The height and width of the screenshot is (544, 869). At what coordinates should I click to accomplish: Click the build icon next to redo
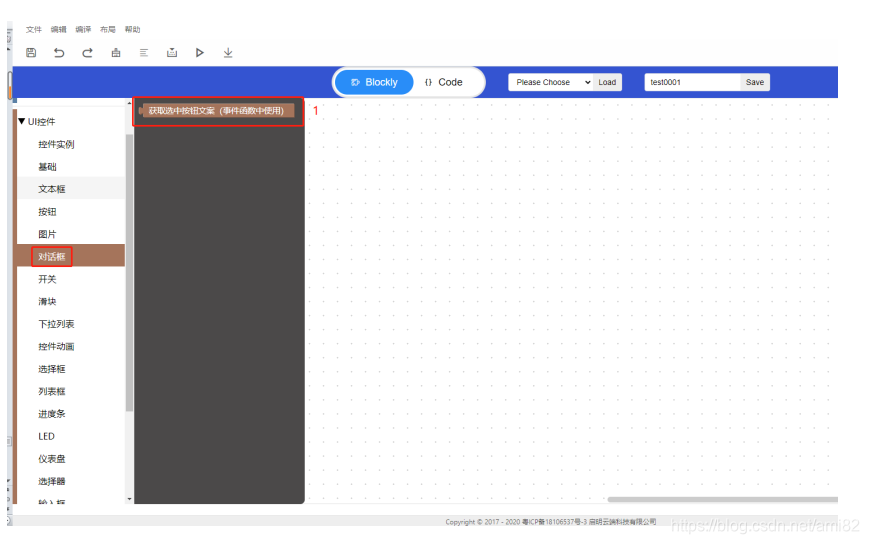[116, 53]
